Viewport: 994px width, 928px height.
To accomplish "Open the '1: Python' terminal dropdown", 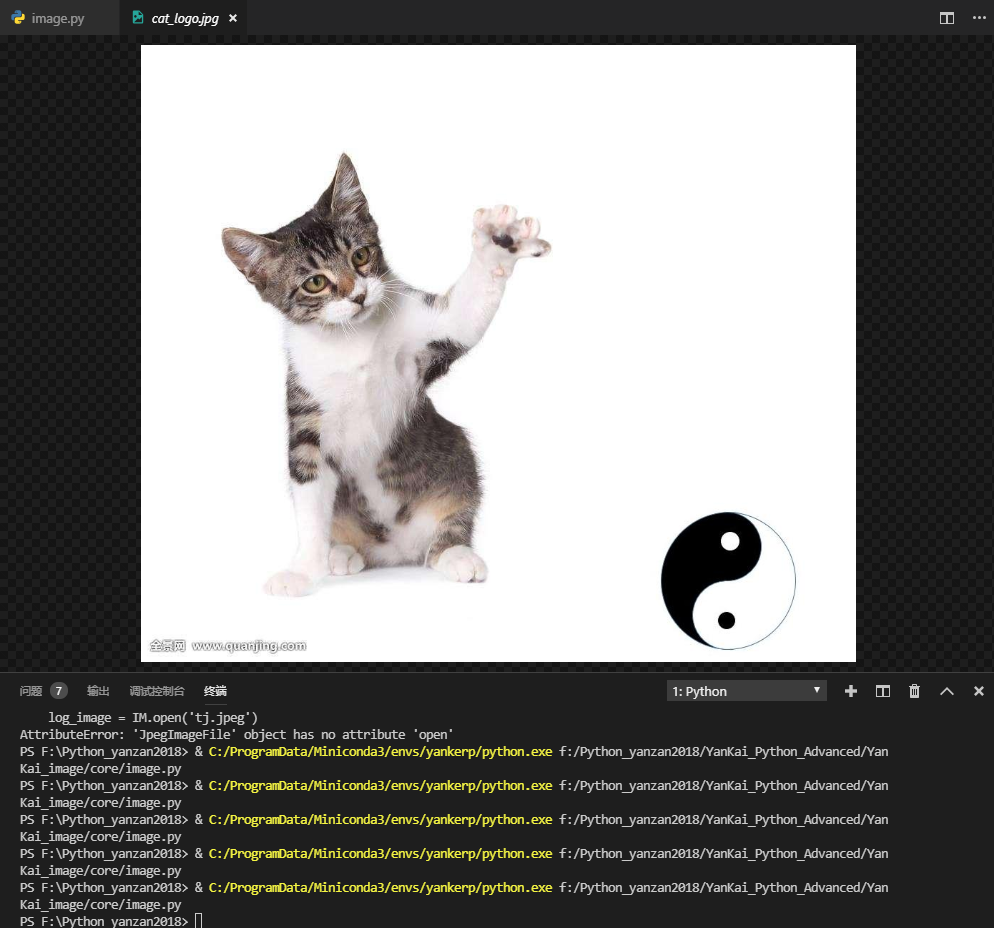I will click(x=746, y=691).
